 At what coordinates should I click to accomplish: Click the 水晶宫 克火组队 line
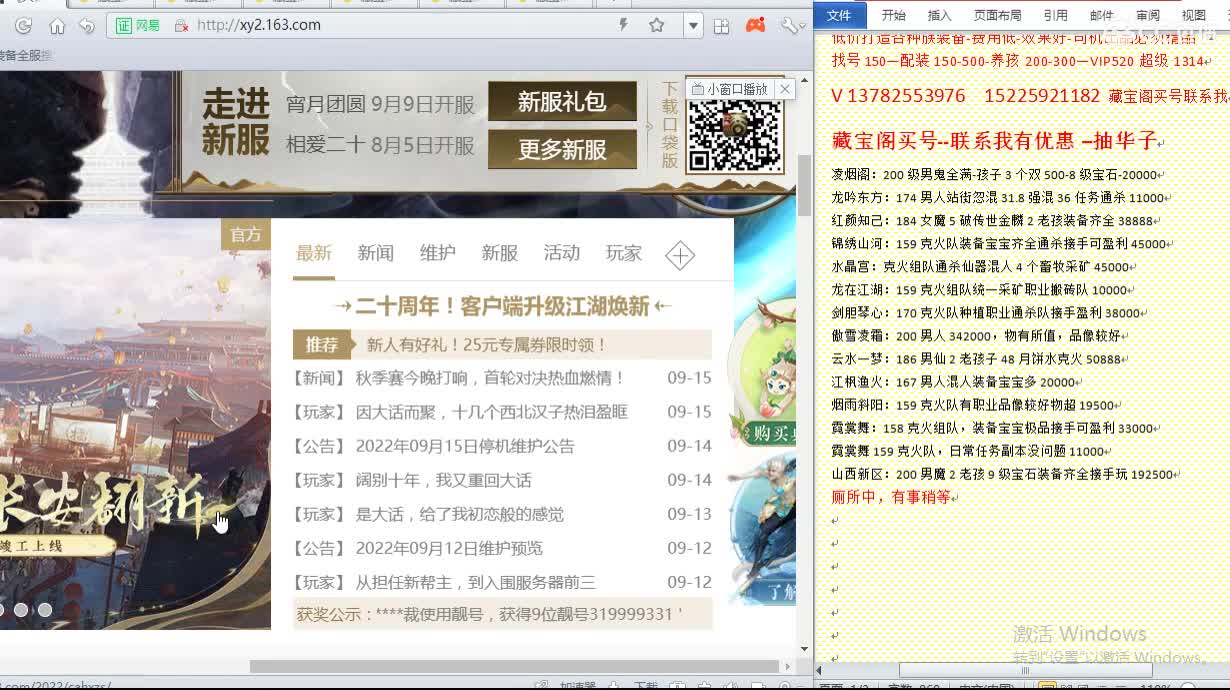click(984, 267)
